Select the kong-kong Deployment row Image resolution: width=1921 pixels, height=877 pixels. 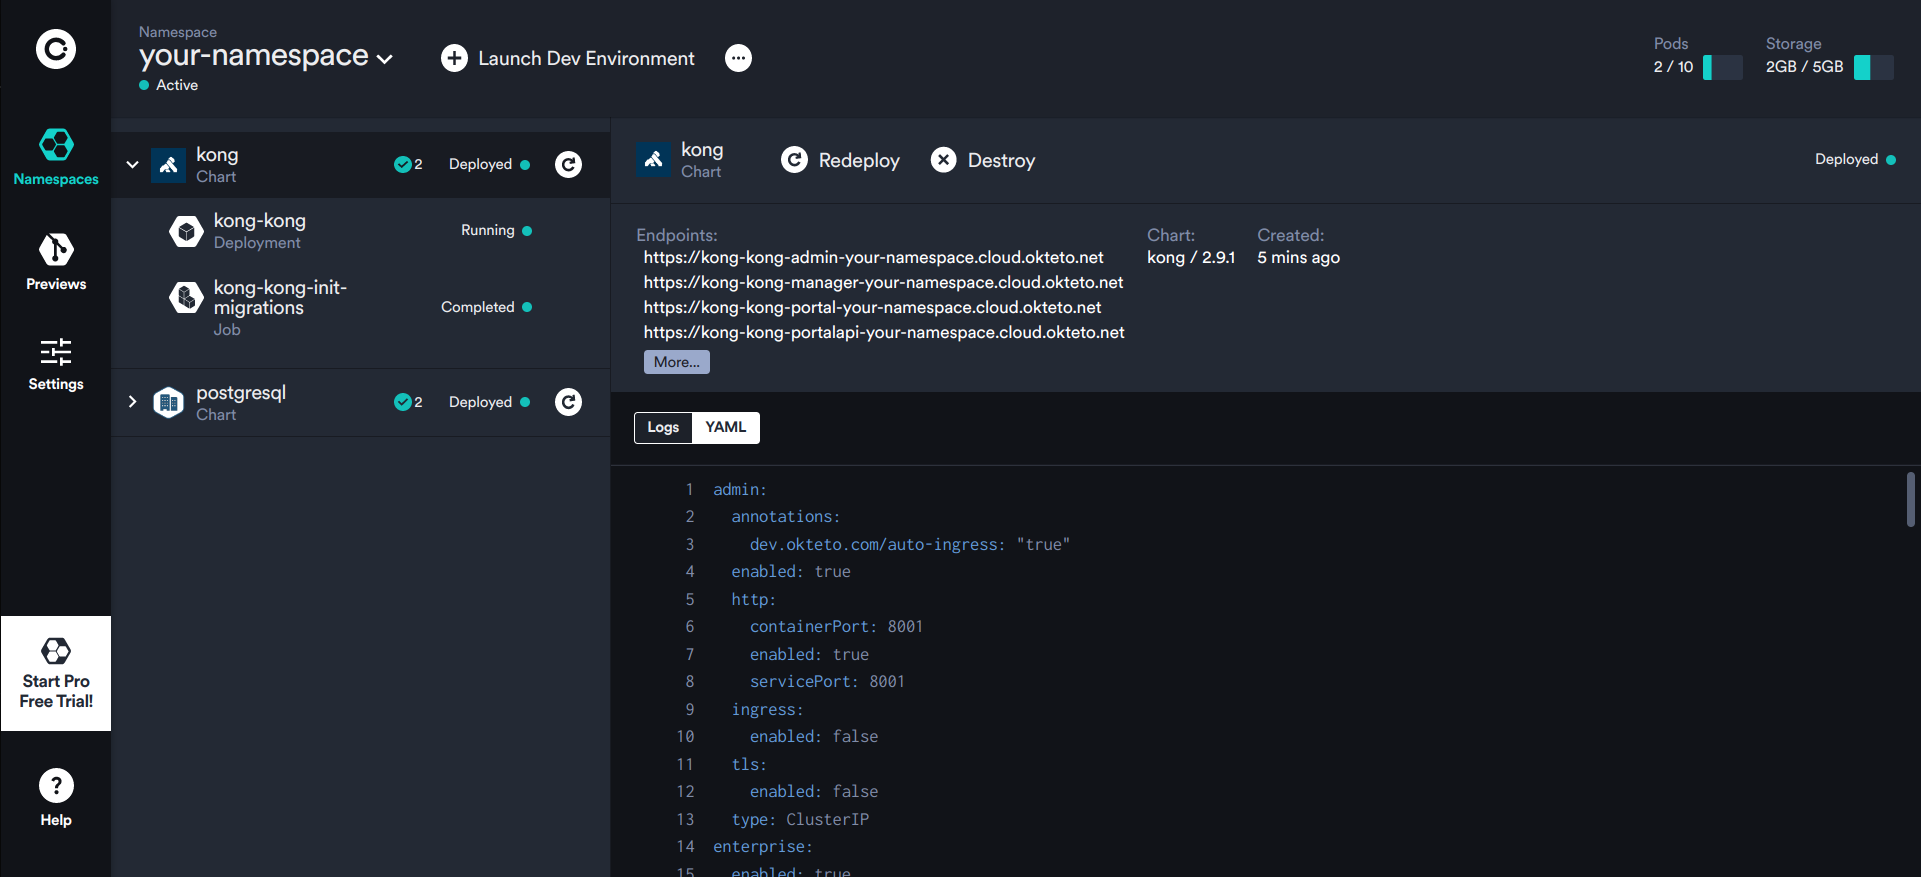(x=361, y=231)
